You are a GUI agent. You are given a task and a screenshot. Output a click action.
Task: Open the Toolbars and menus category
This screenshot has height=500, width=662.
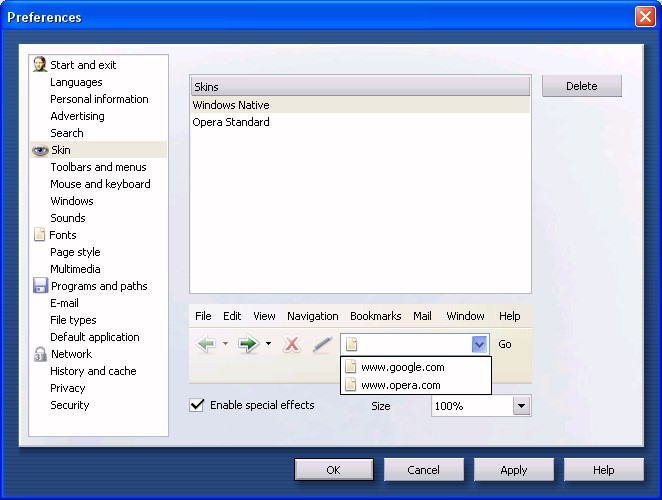(x=98, y=167)
